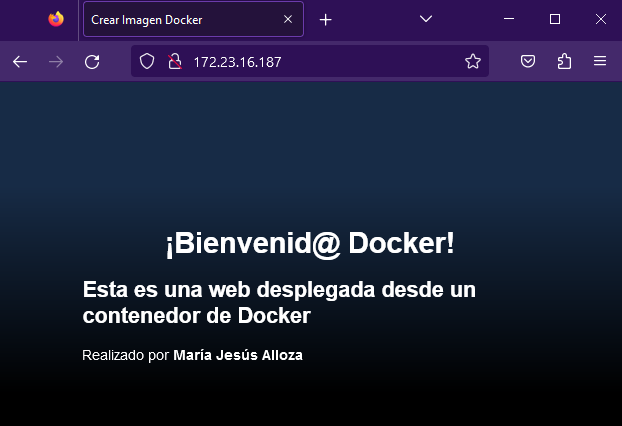Go forward with the forward arrow
Screen dimensions: 622x426
pyautogui.click(x=56, y=62)
